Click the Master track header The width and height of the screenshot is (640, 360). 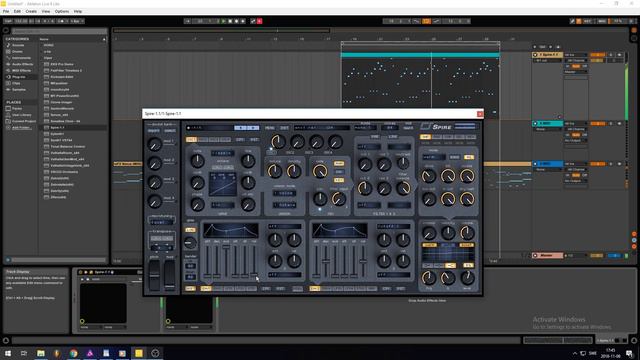click(547, 256)
